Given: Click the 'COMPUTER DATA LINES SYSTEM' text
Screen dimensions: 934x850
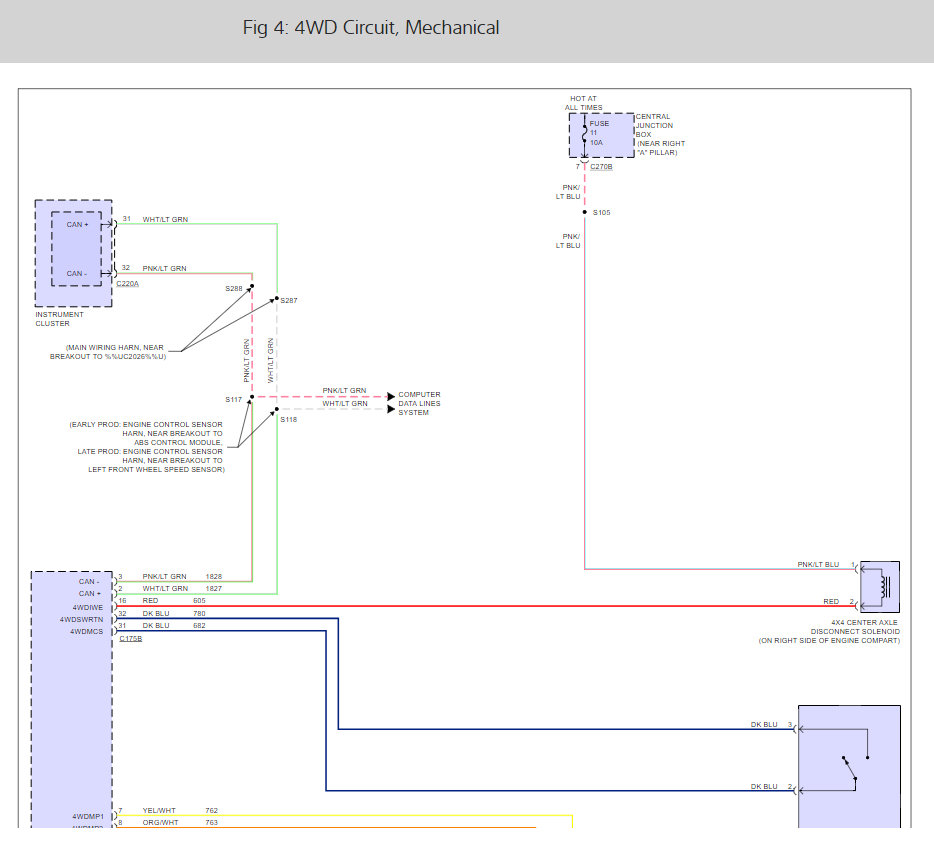Looking at the screenshot, I should (419, 403).
